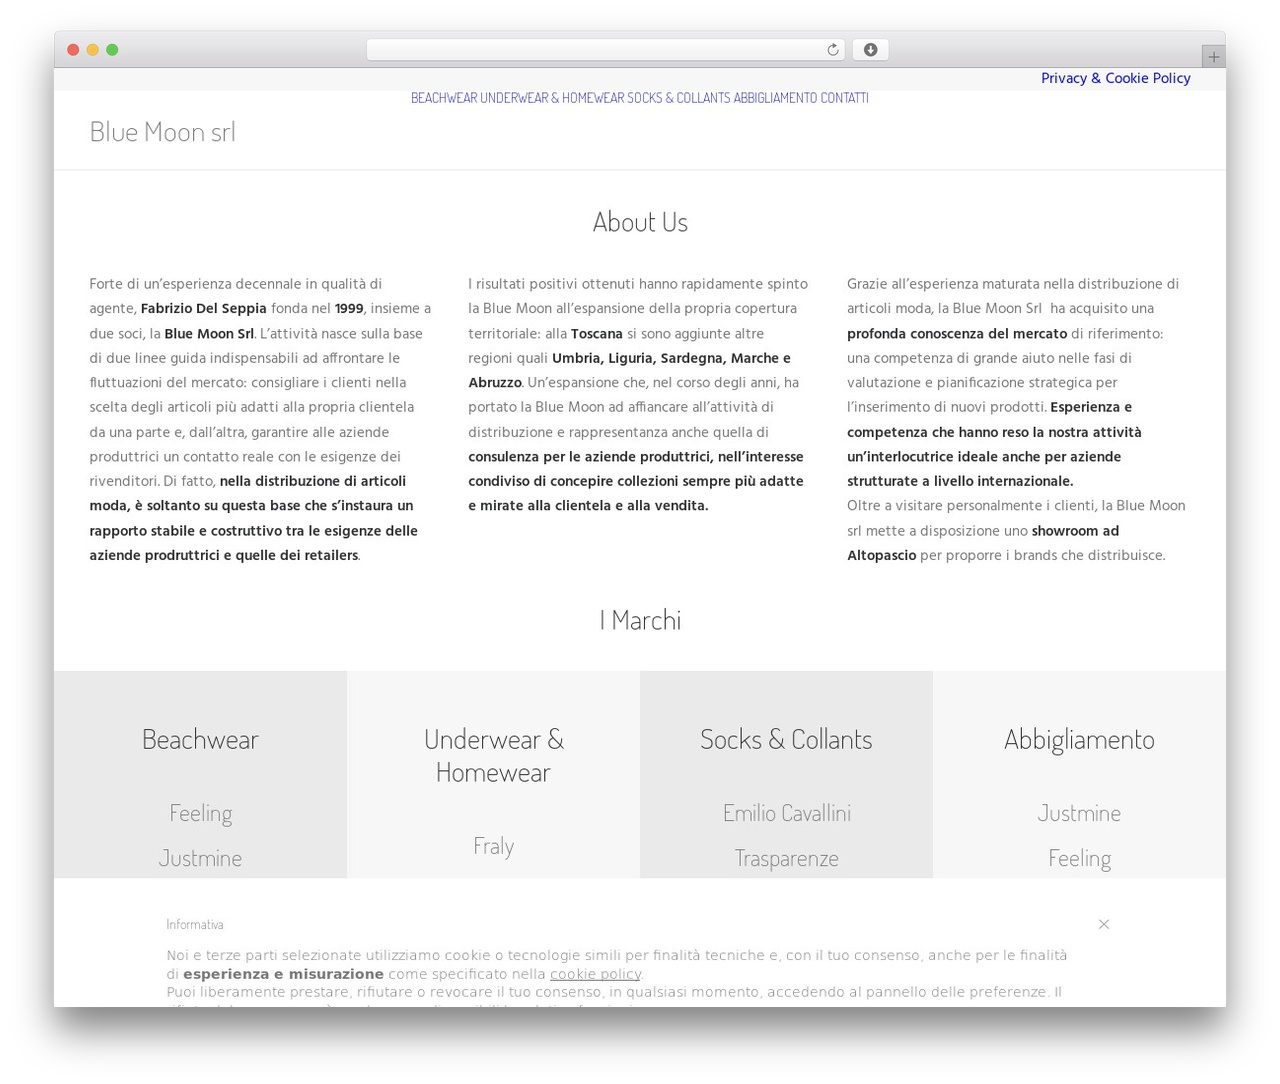The image size is (1280, 1084).
Task: Open the browser downloads button
Action: point(870,50)
